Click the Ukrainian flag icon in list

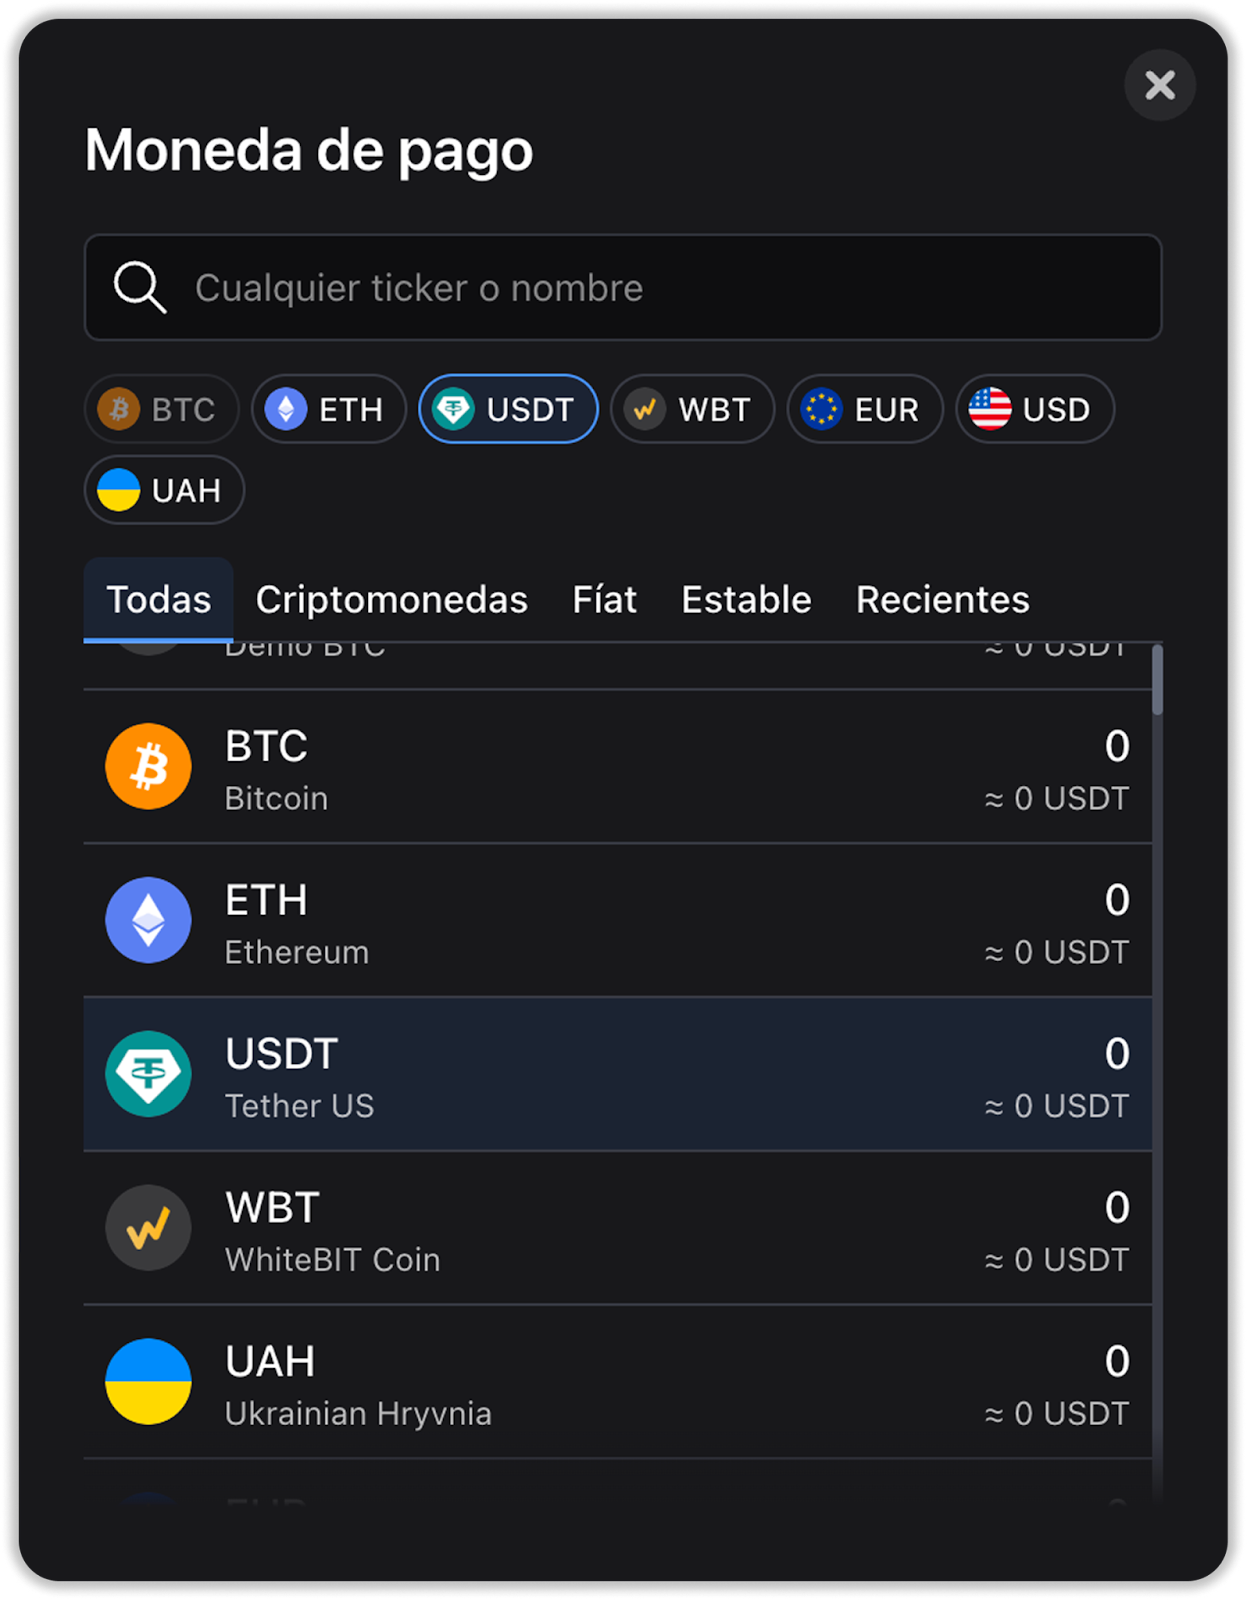pyautogui.click(x=148, y=1382)
